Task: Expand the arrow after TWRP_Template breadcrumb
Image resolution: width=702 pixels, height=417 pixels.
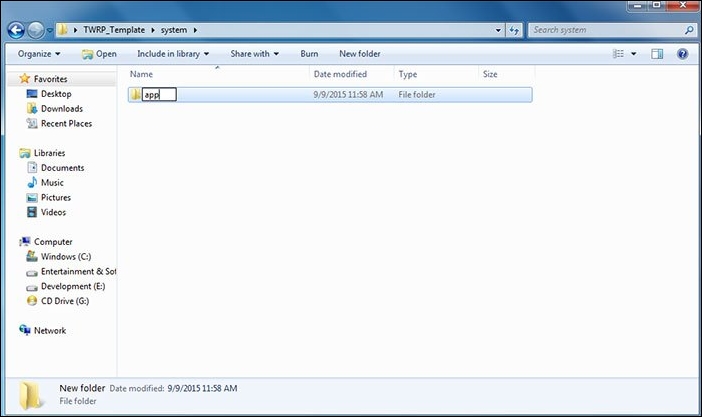Action: click(153, 30)
